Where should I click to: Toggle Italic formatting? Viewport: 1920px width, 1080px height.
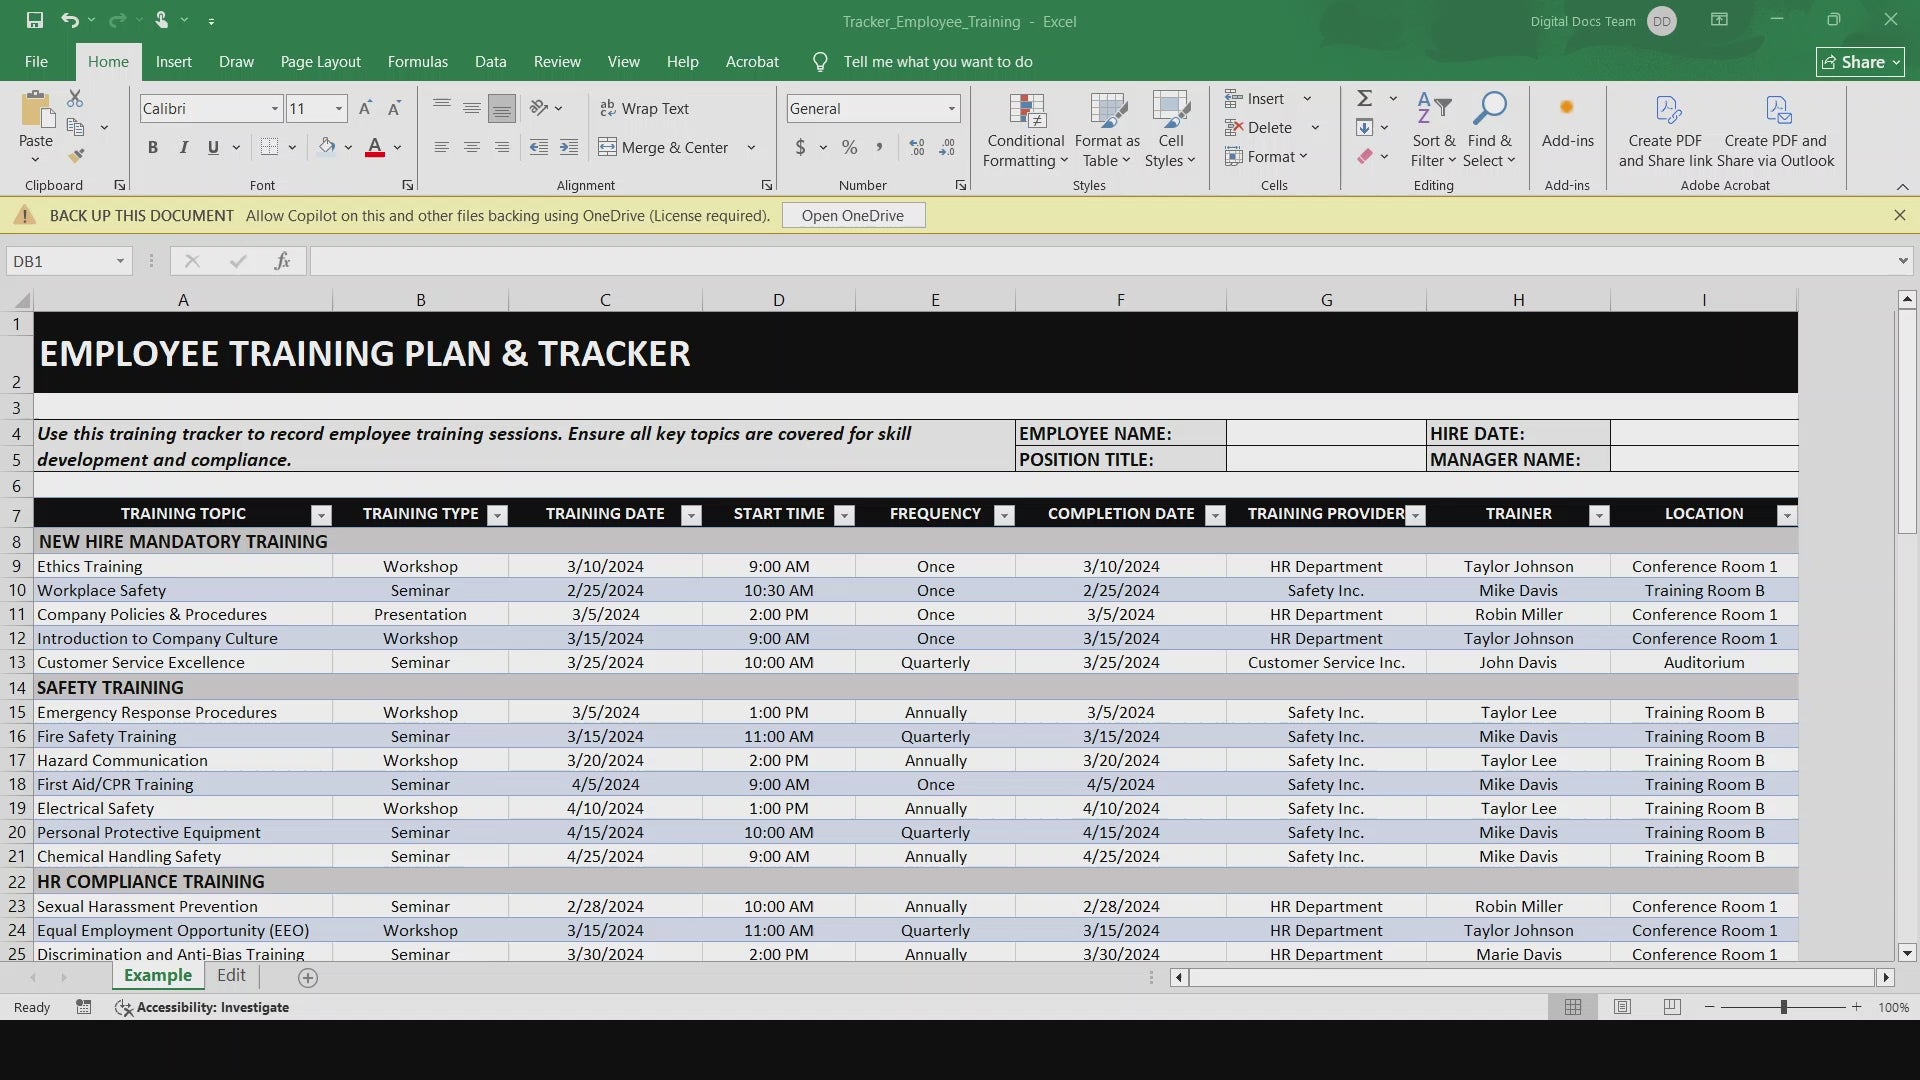(x=183, y=147)
